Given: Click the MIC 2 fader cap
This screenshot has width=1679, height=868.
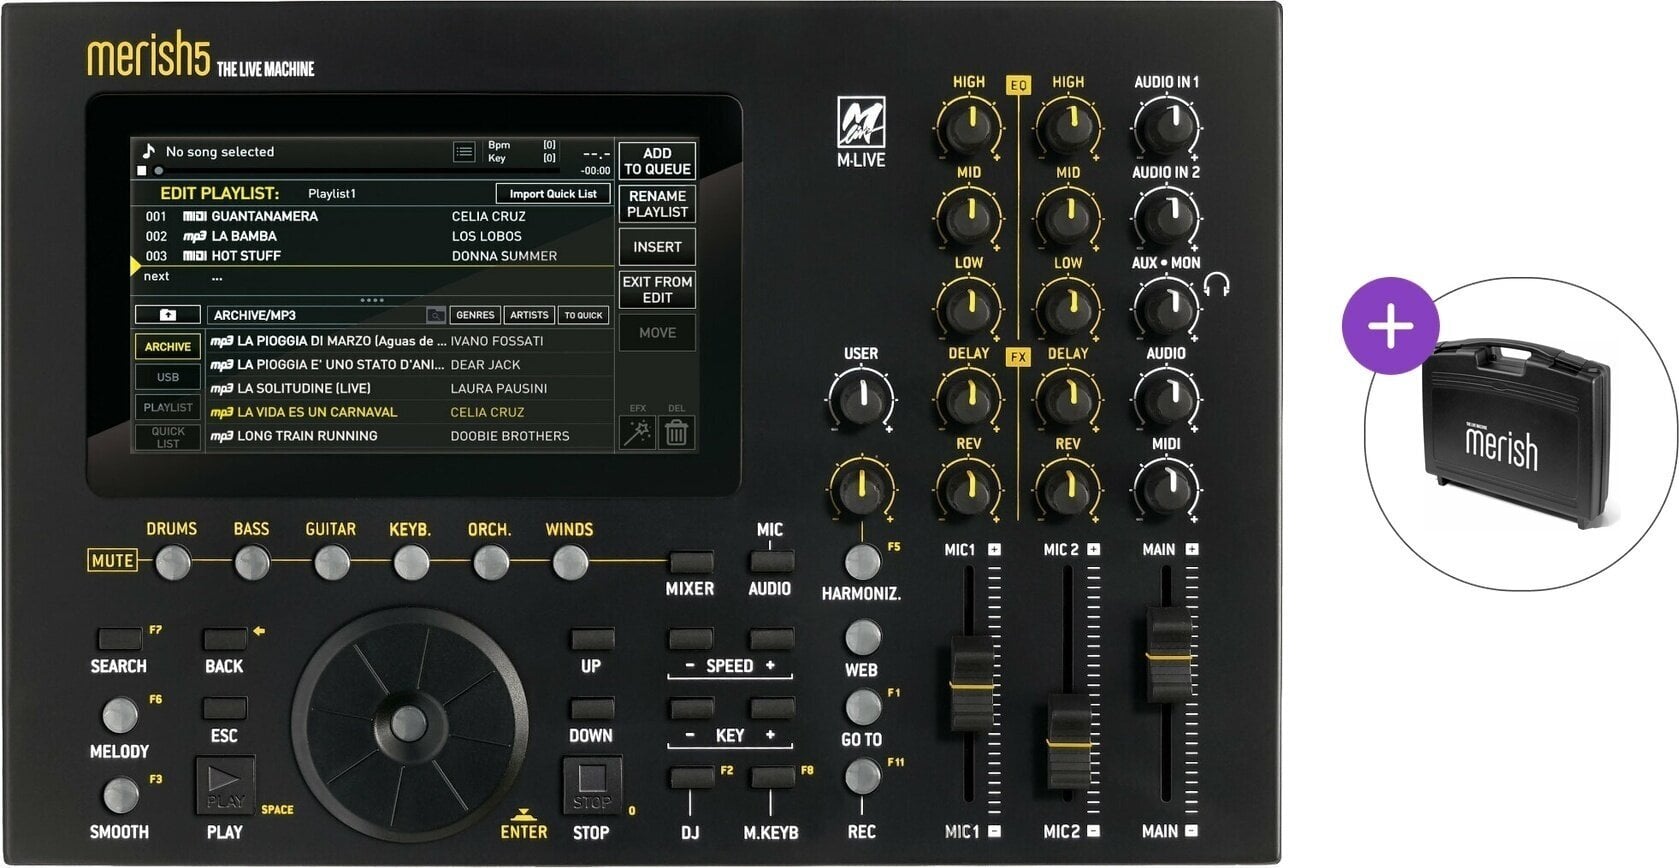Looking at the screenshot, I should click(1068, 741).
